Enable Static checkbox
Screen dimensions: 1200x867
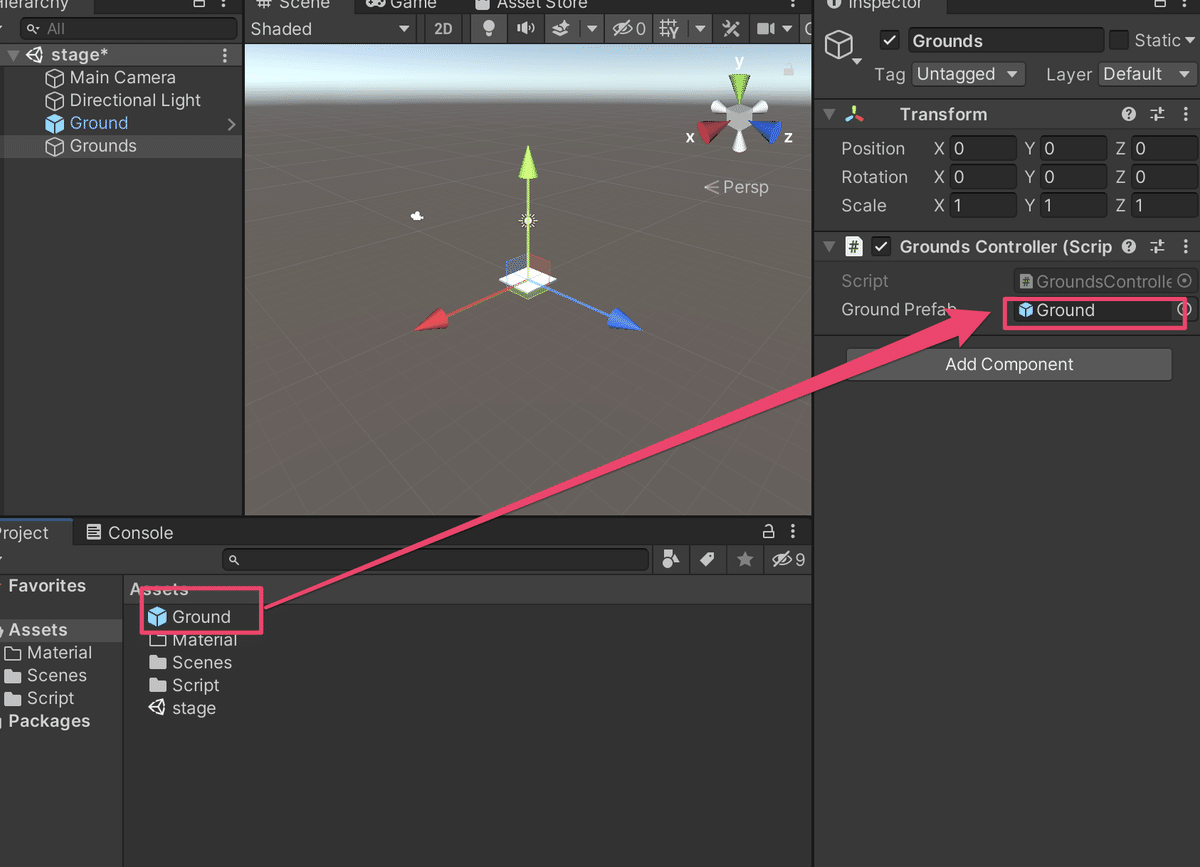point(1119,41)
